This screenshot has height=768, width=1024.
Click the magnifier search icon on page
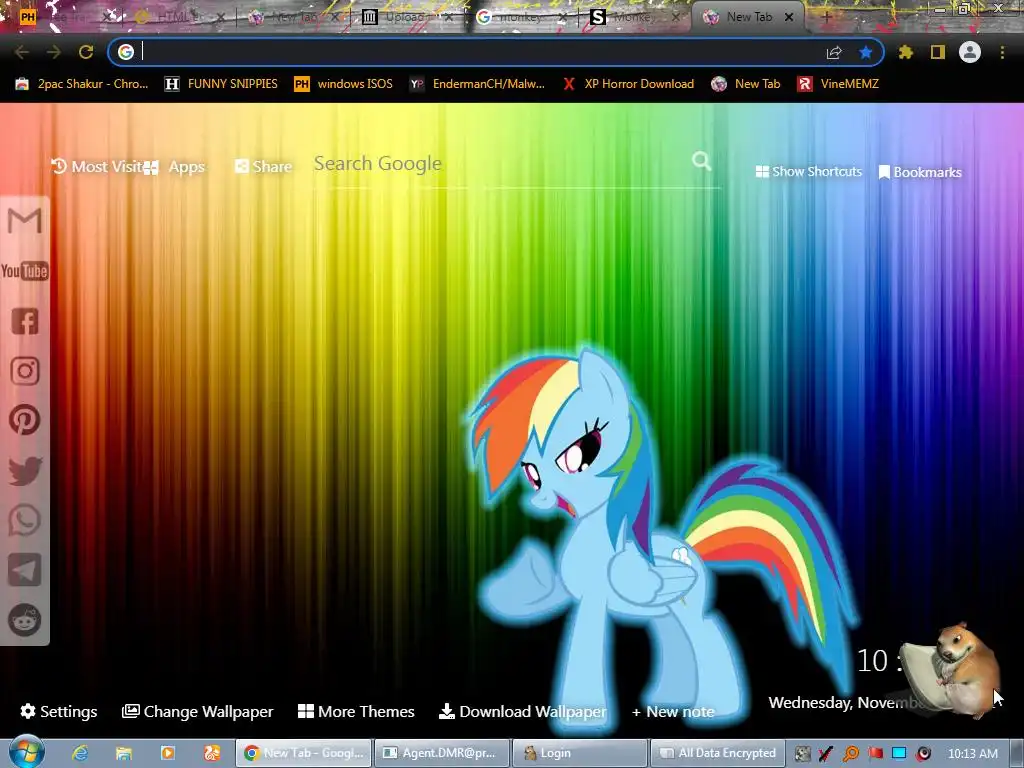coord(701,161)
